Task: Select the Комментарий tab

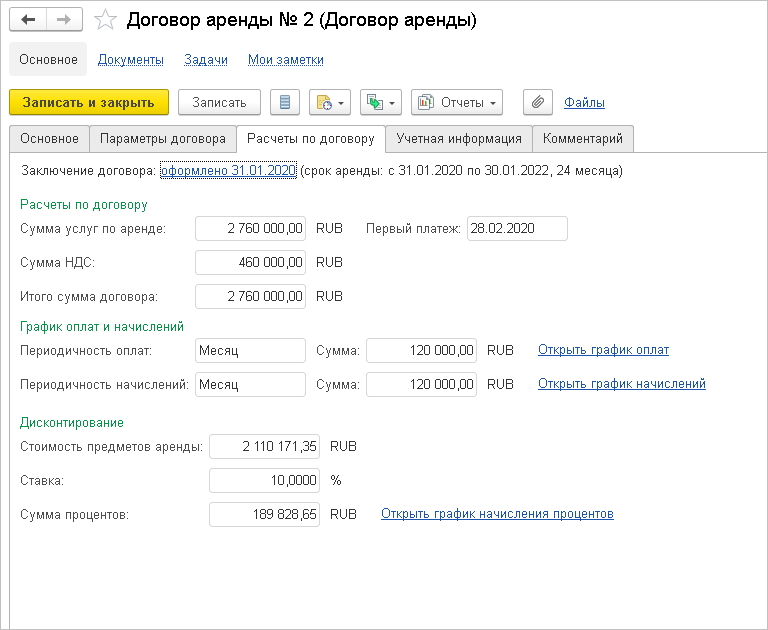Action: pos(583,138)
